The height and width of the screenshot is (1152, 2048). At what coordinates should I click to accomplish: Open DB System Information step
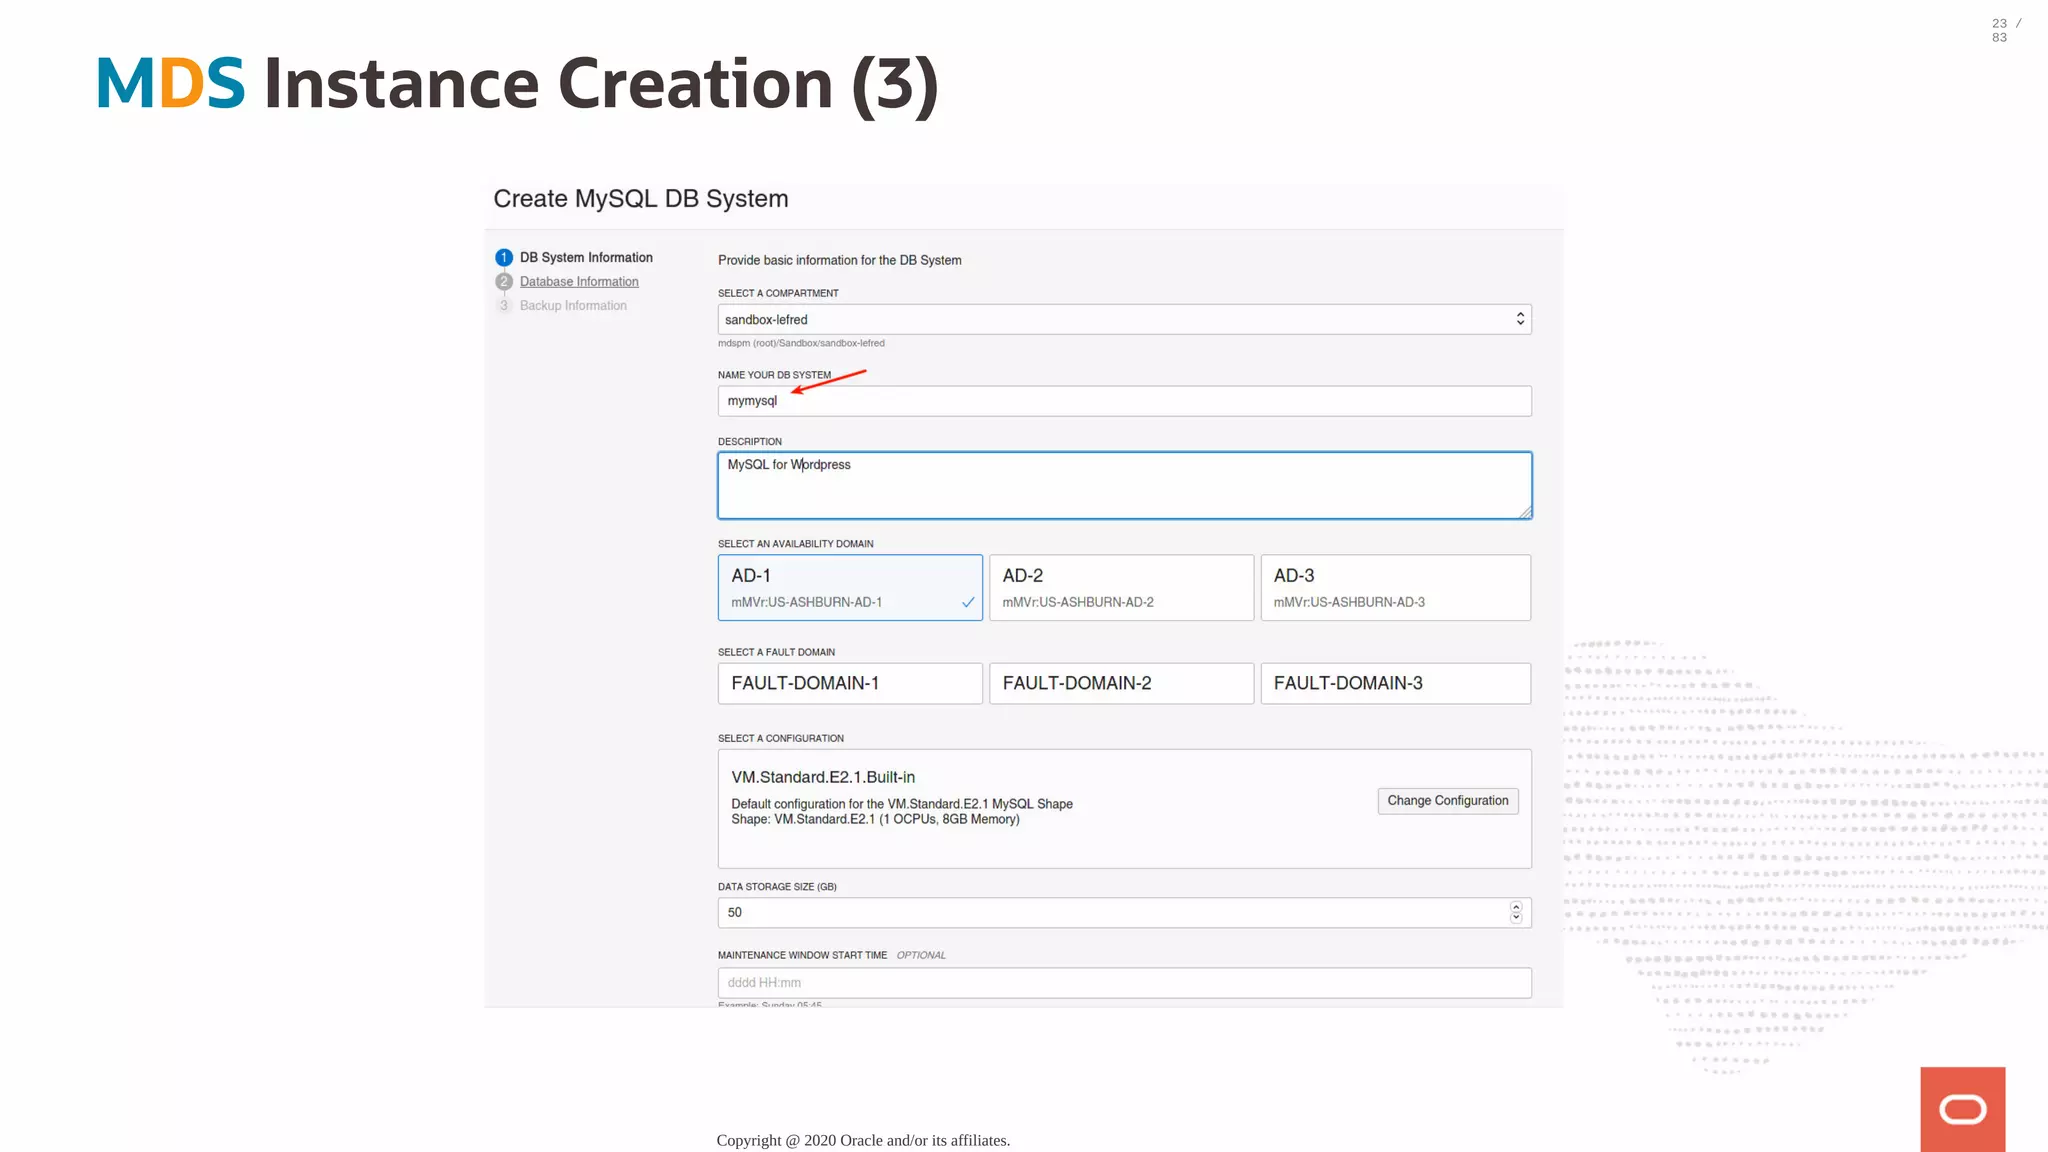click(586, 258)
